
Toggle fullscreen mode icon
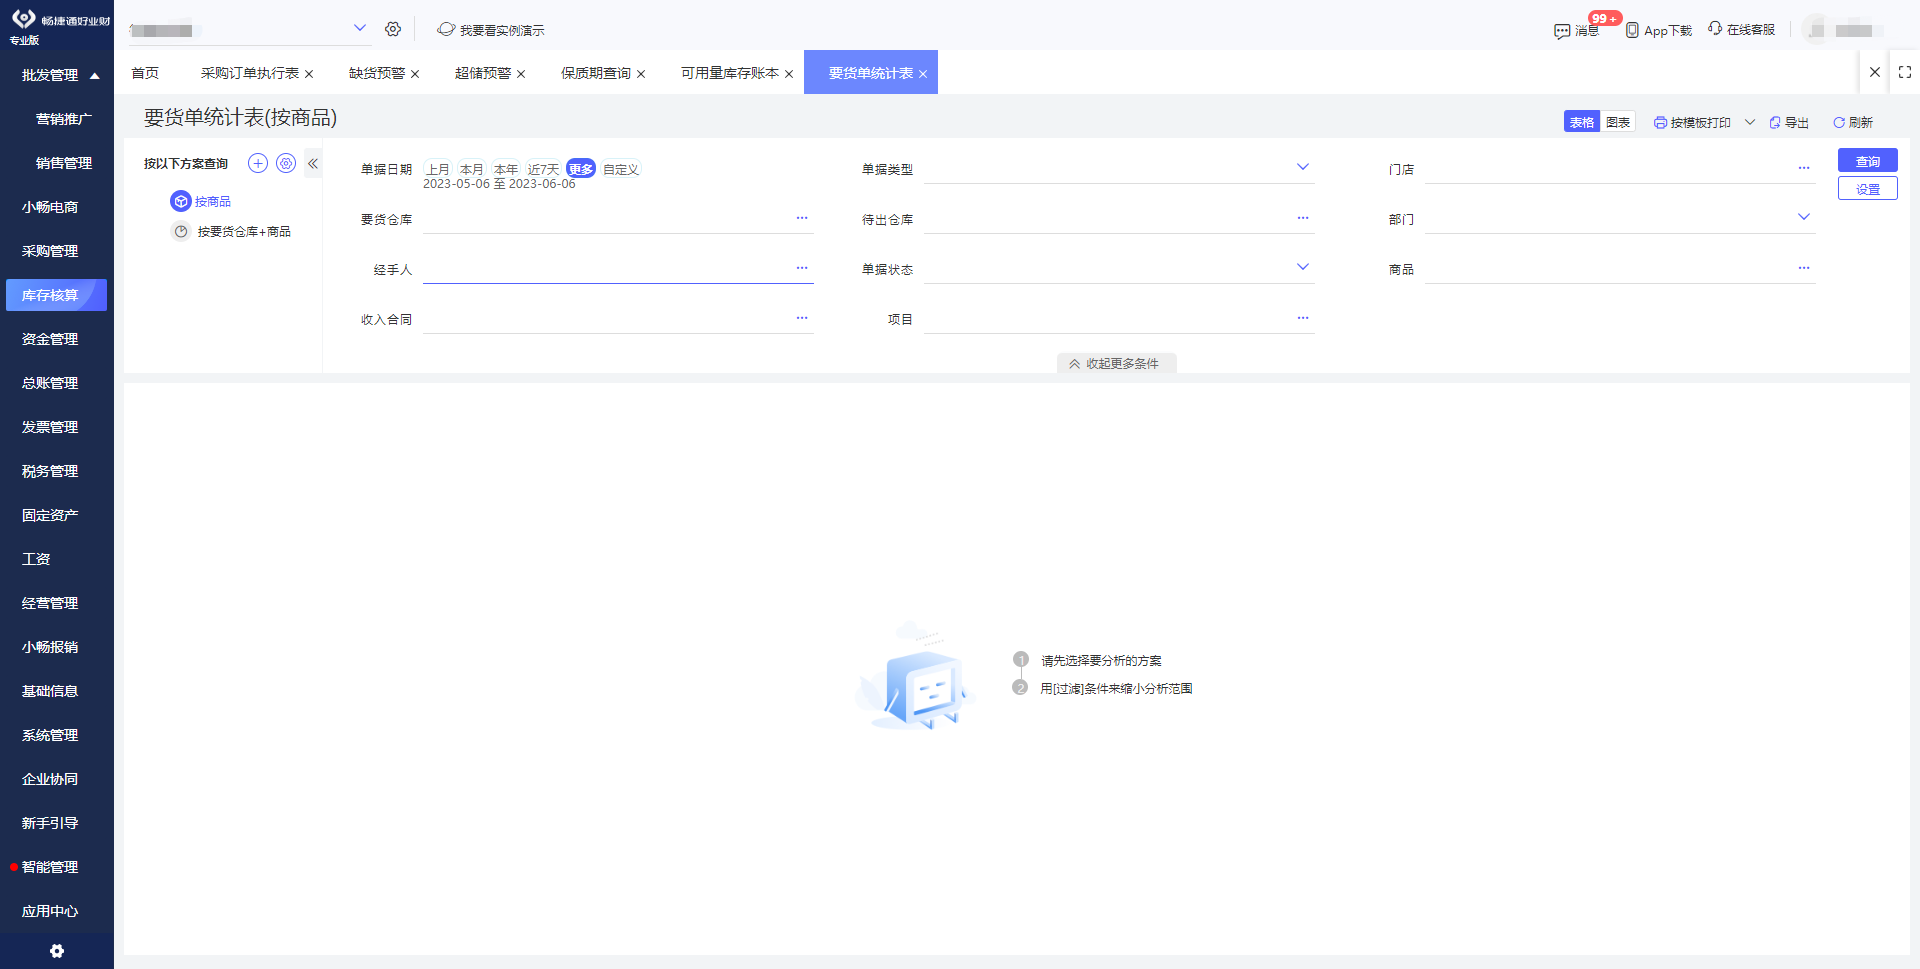pos(1905,72)
